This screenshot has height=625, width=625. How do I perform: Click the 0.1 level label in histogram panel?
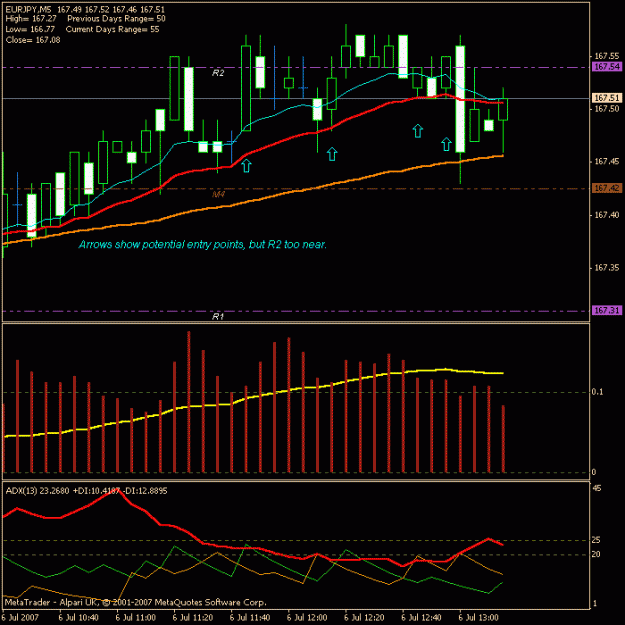tap(597, 392)
